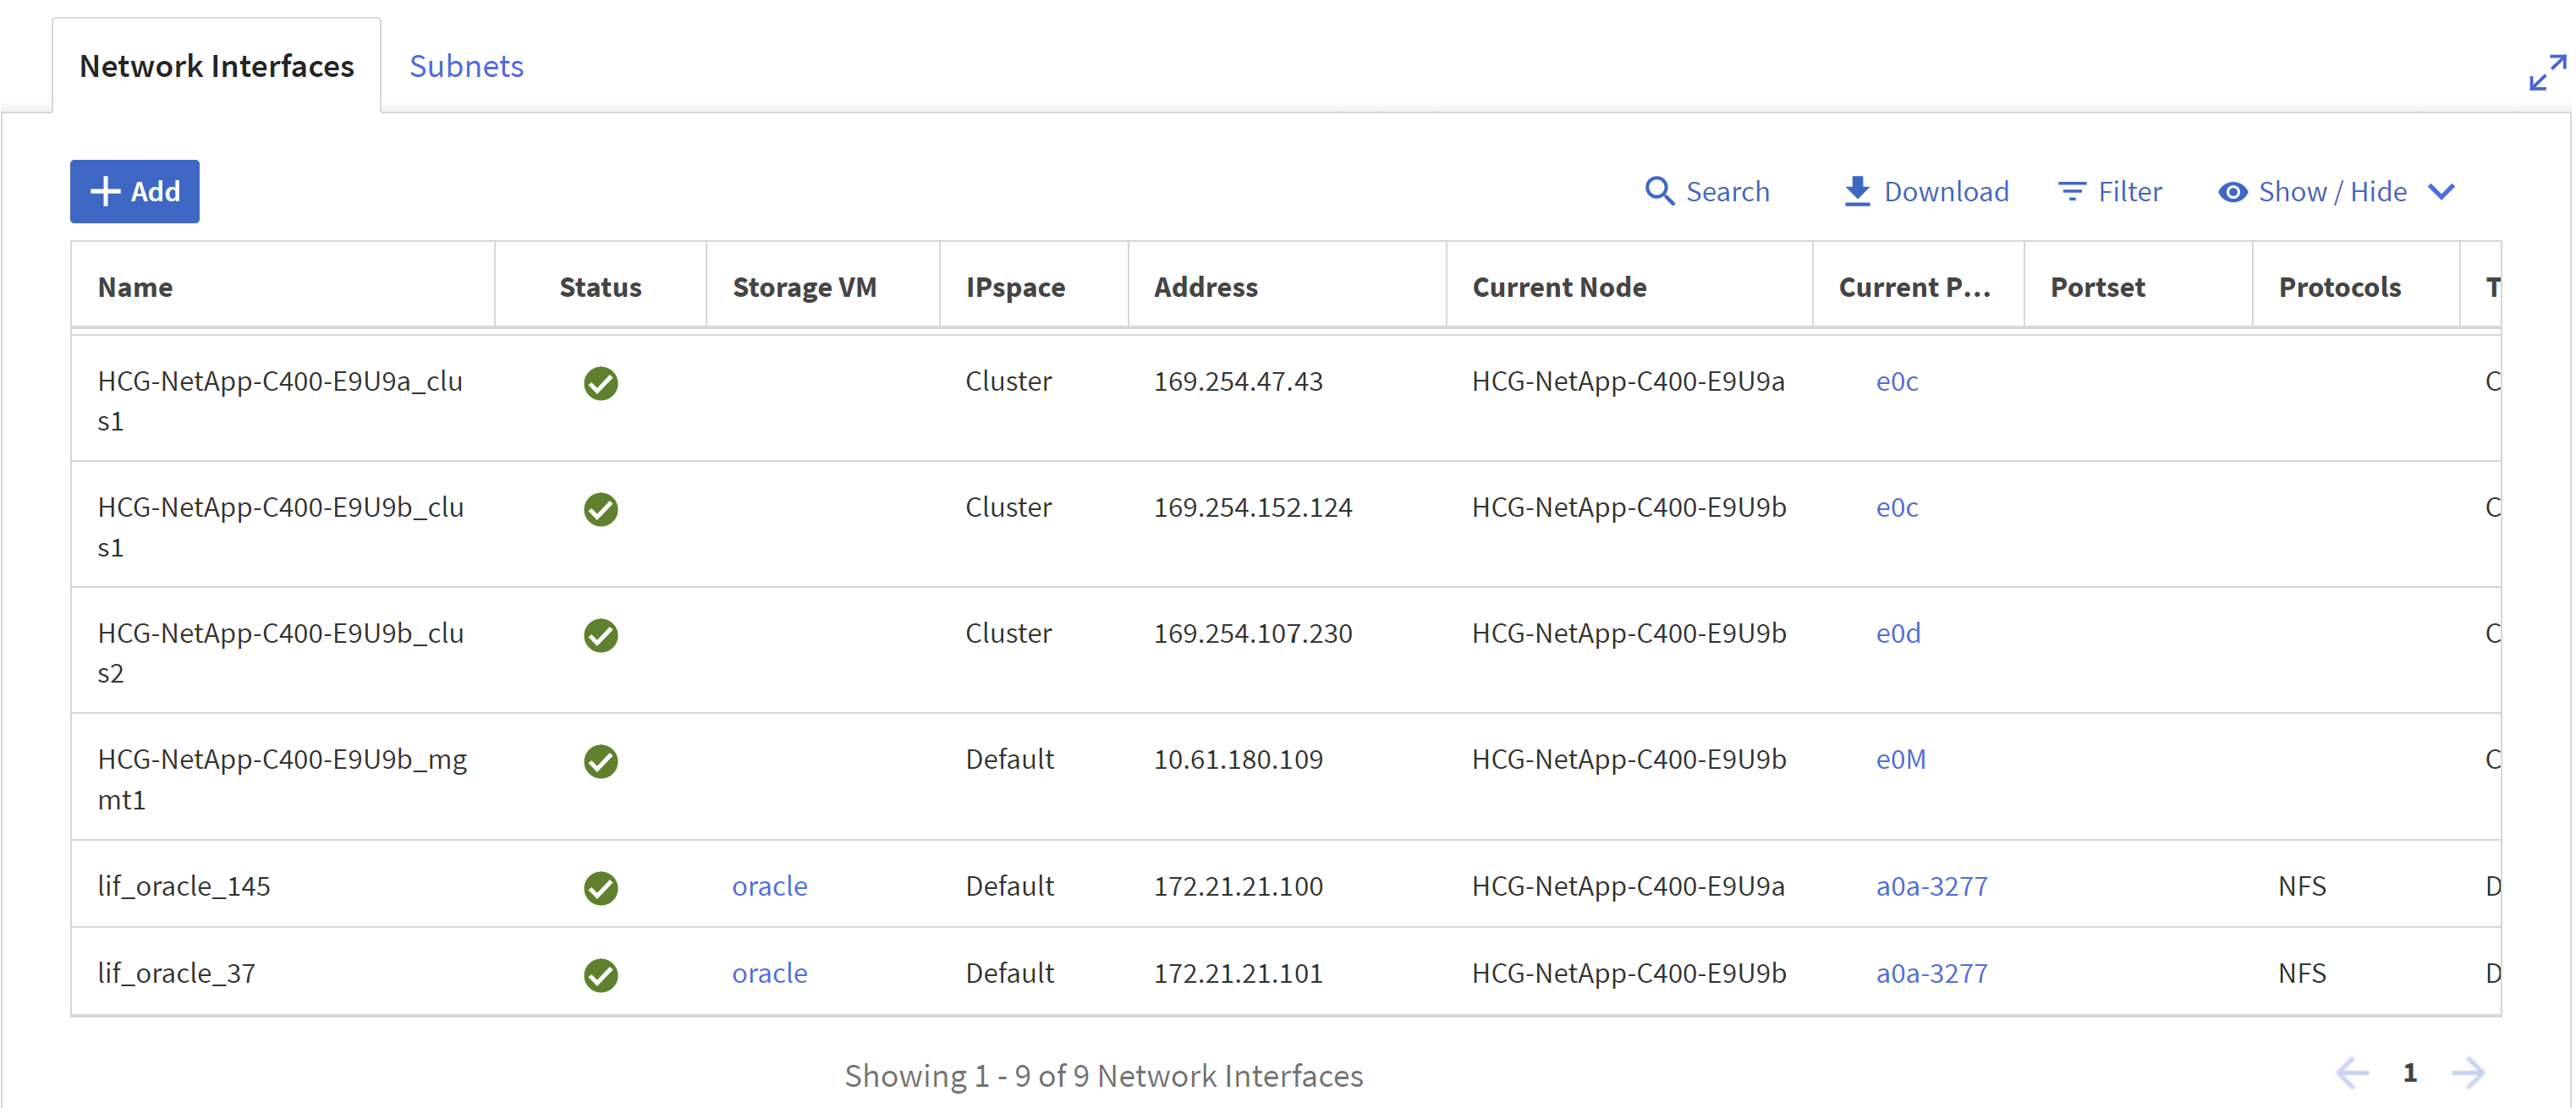The image size is (2576, 1108).
Task: Click the Download arrow icon
Action: (1856, 191)
